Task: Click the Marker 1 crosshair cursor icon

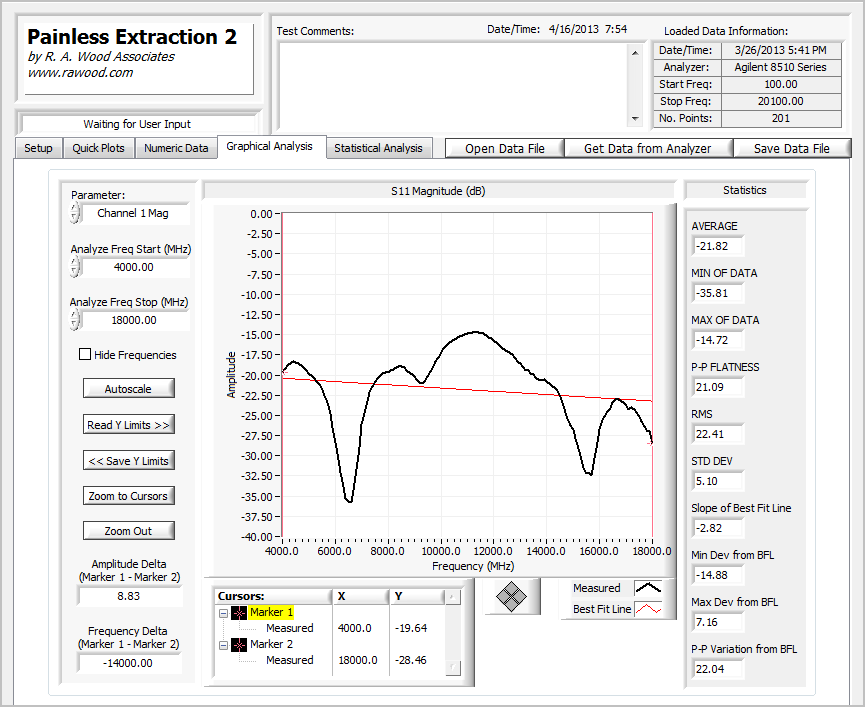Action: [x=239, y=613]
